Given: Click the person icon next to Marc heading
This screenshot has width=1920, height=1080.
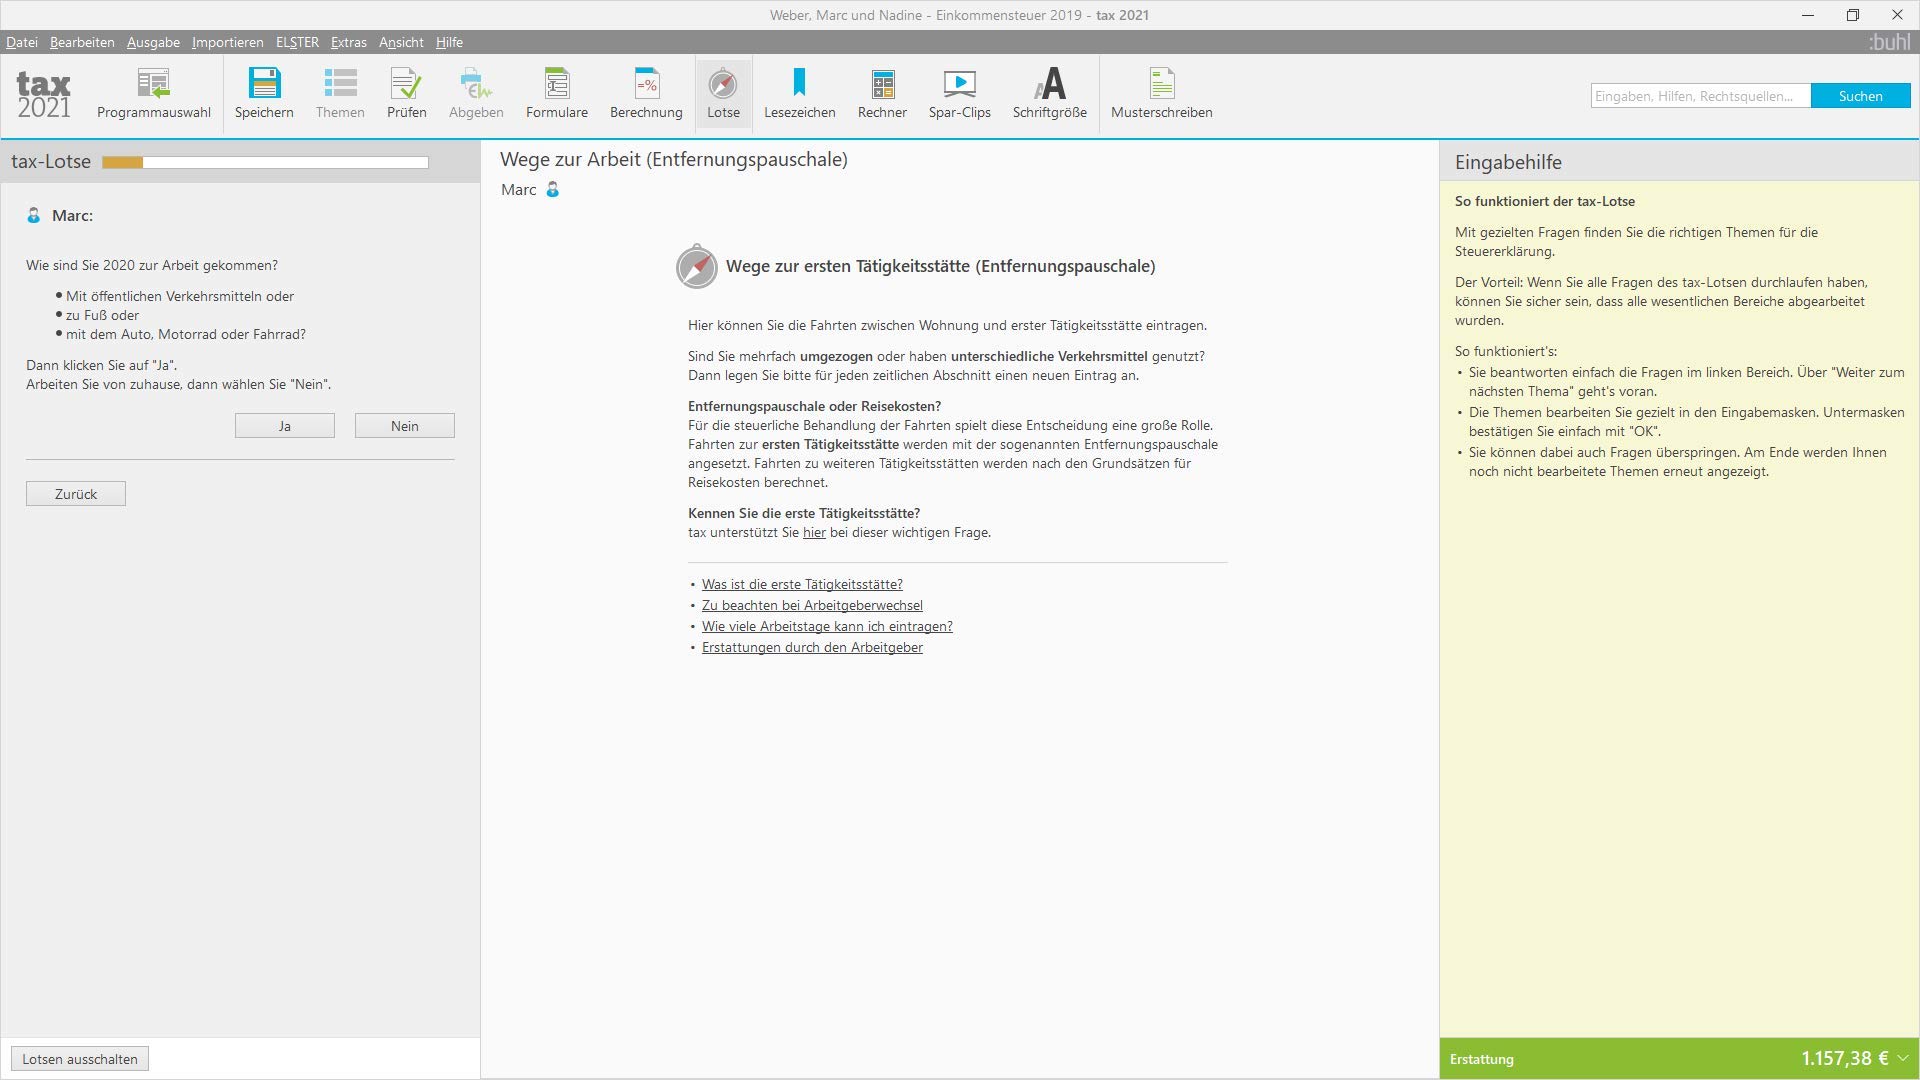Looking at the screenshot, I should click(552, 190).
